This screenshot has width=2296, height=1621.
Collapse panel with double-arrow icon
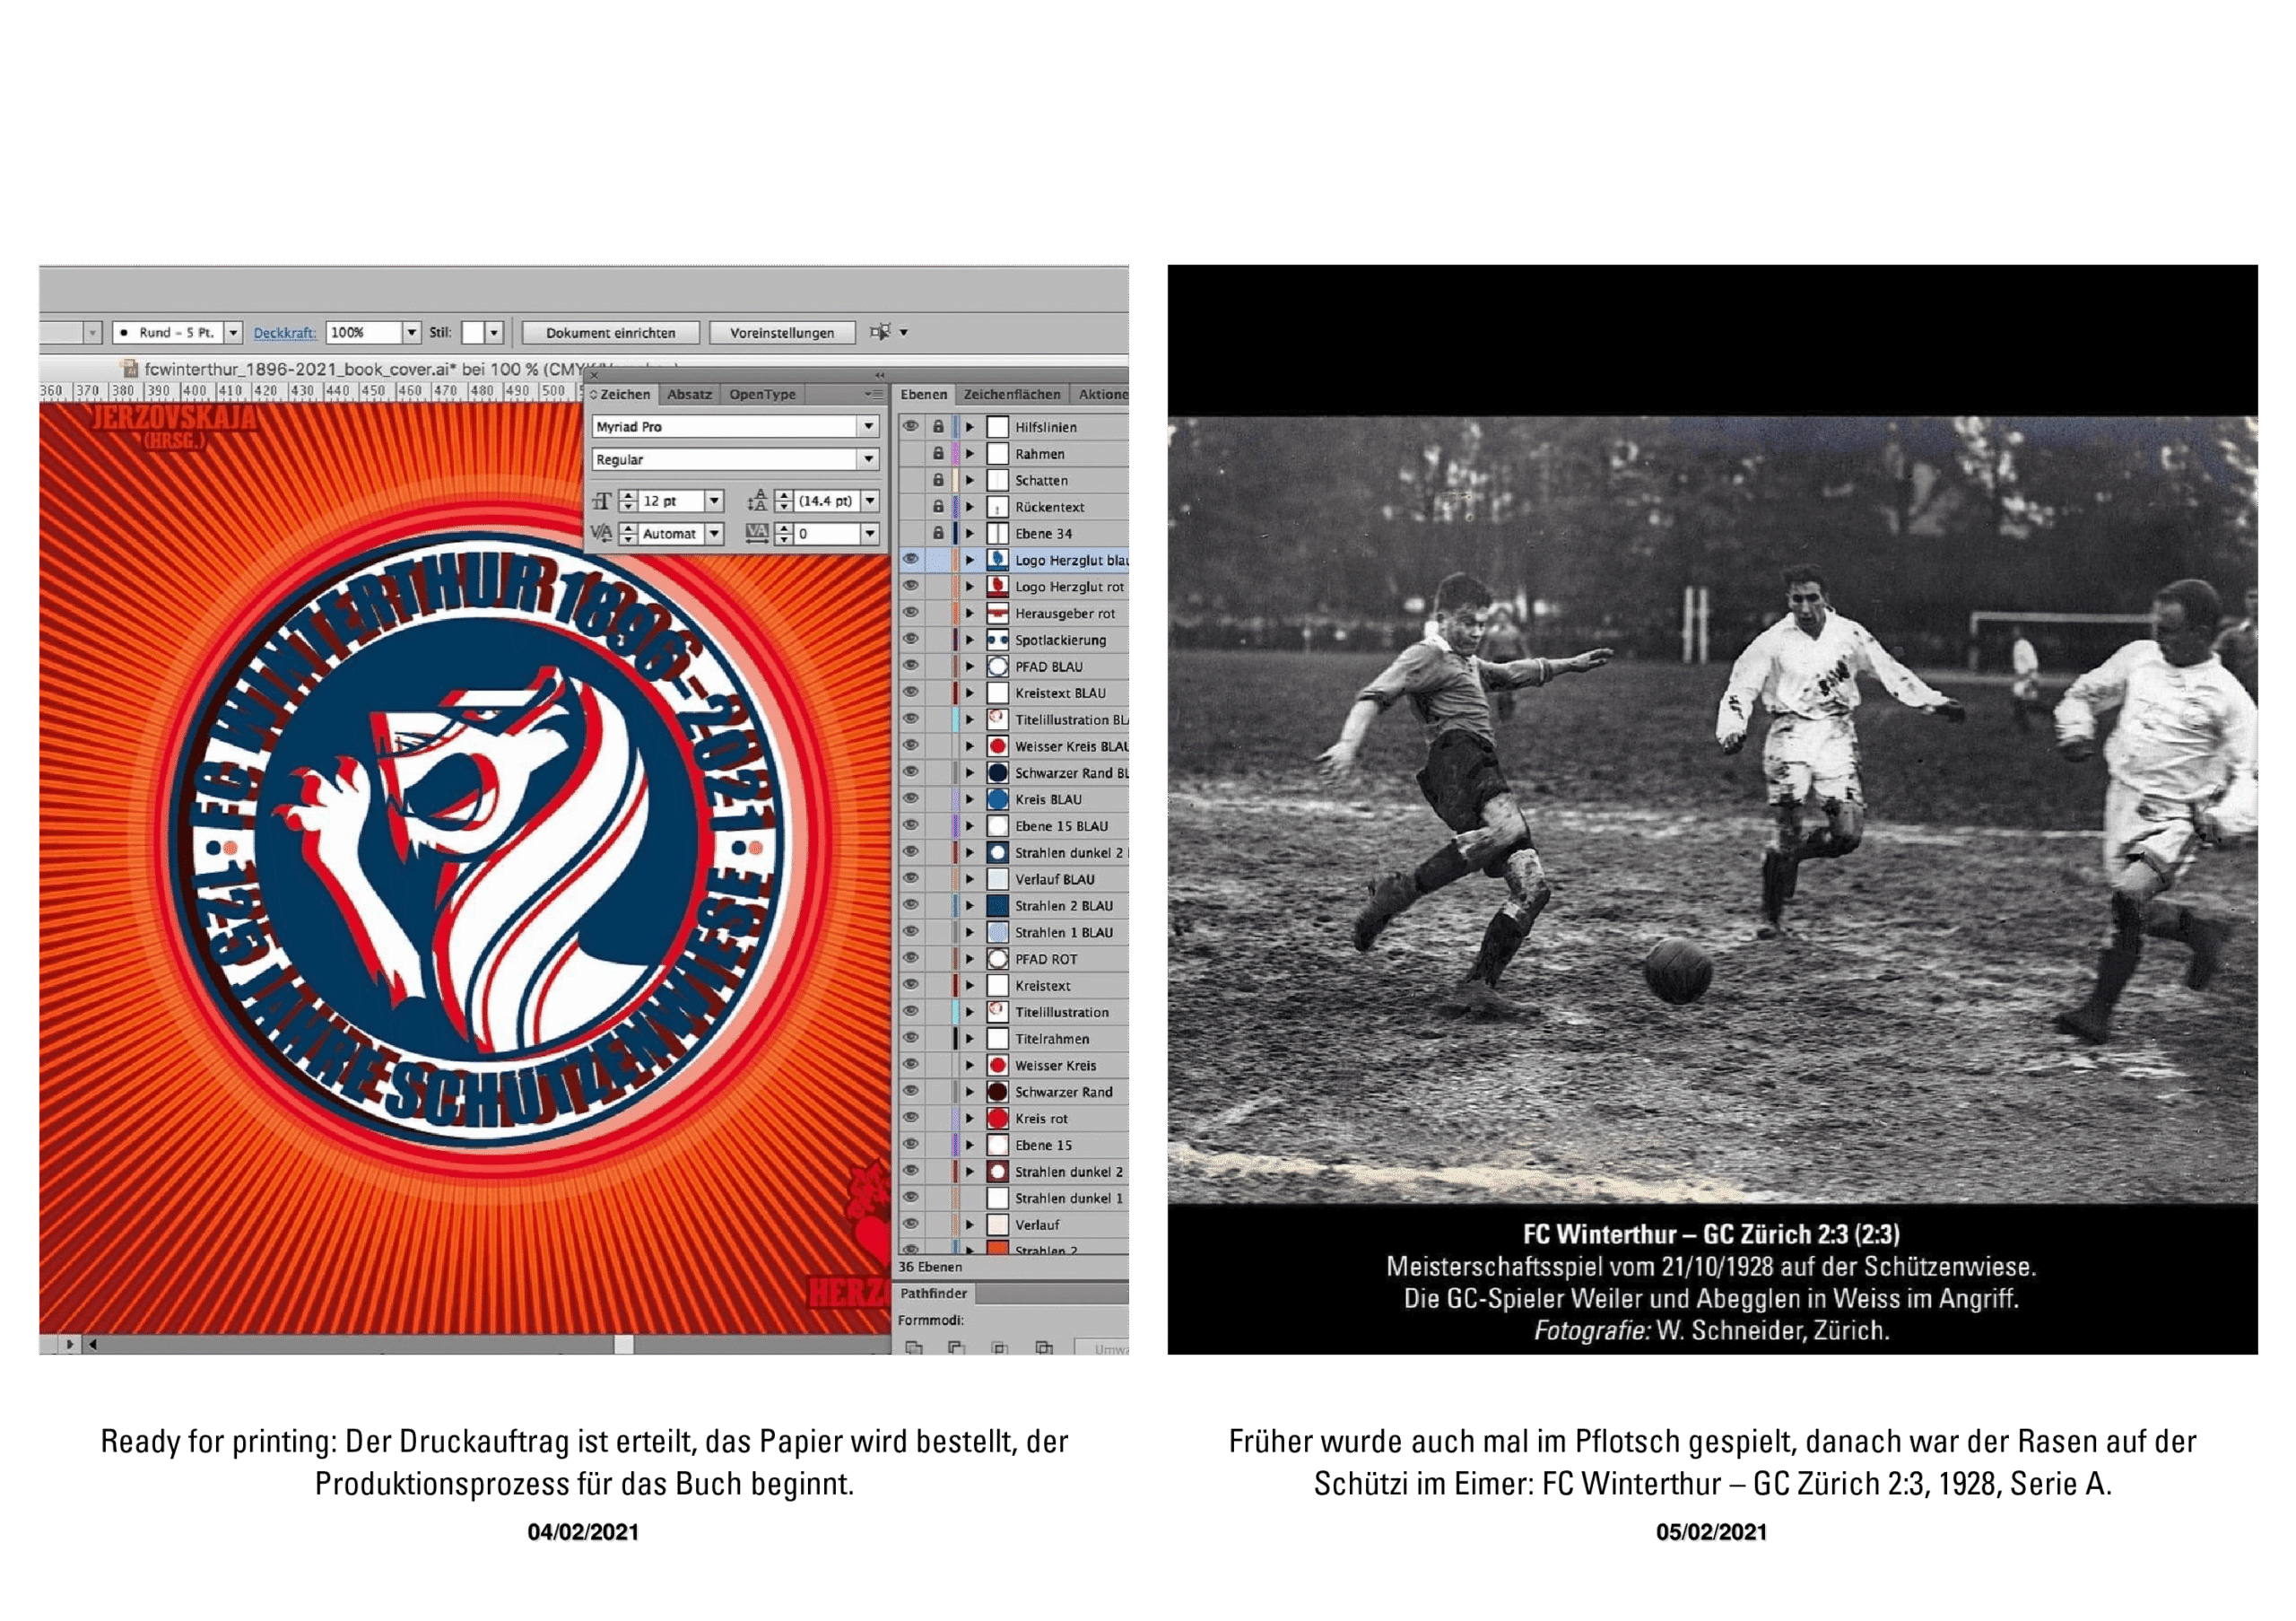click(880, 376)
